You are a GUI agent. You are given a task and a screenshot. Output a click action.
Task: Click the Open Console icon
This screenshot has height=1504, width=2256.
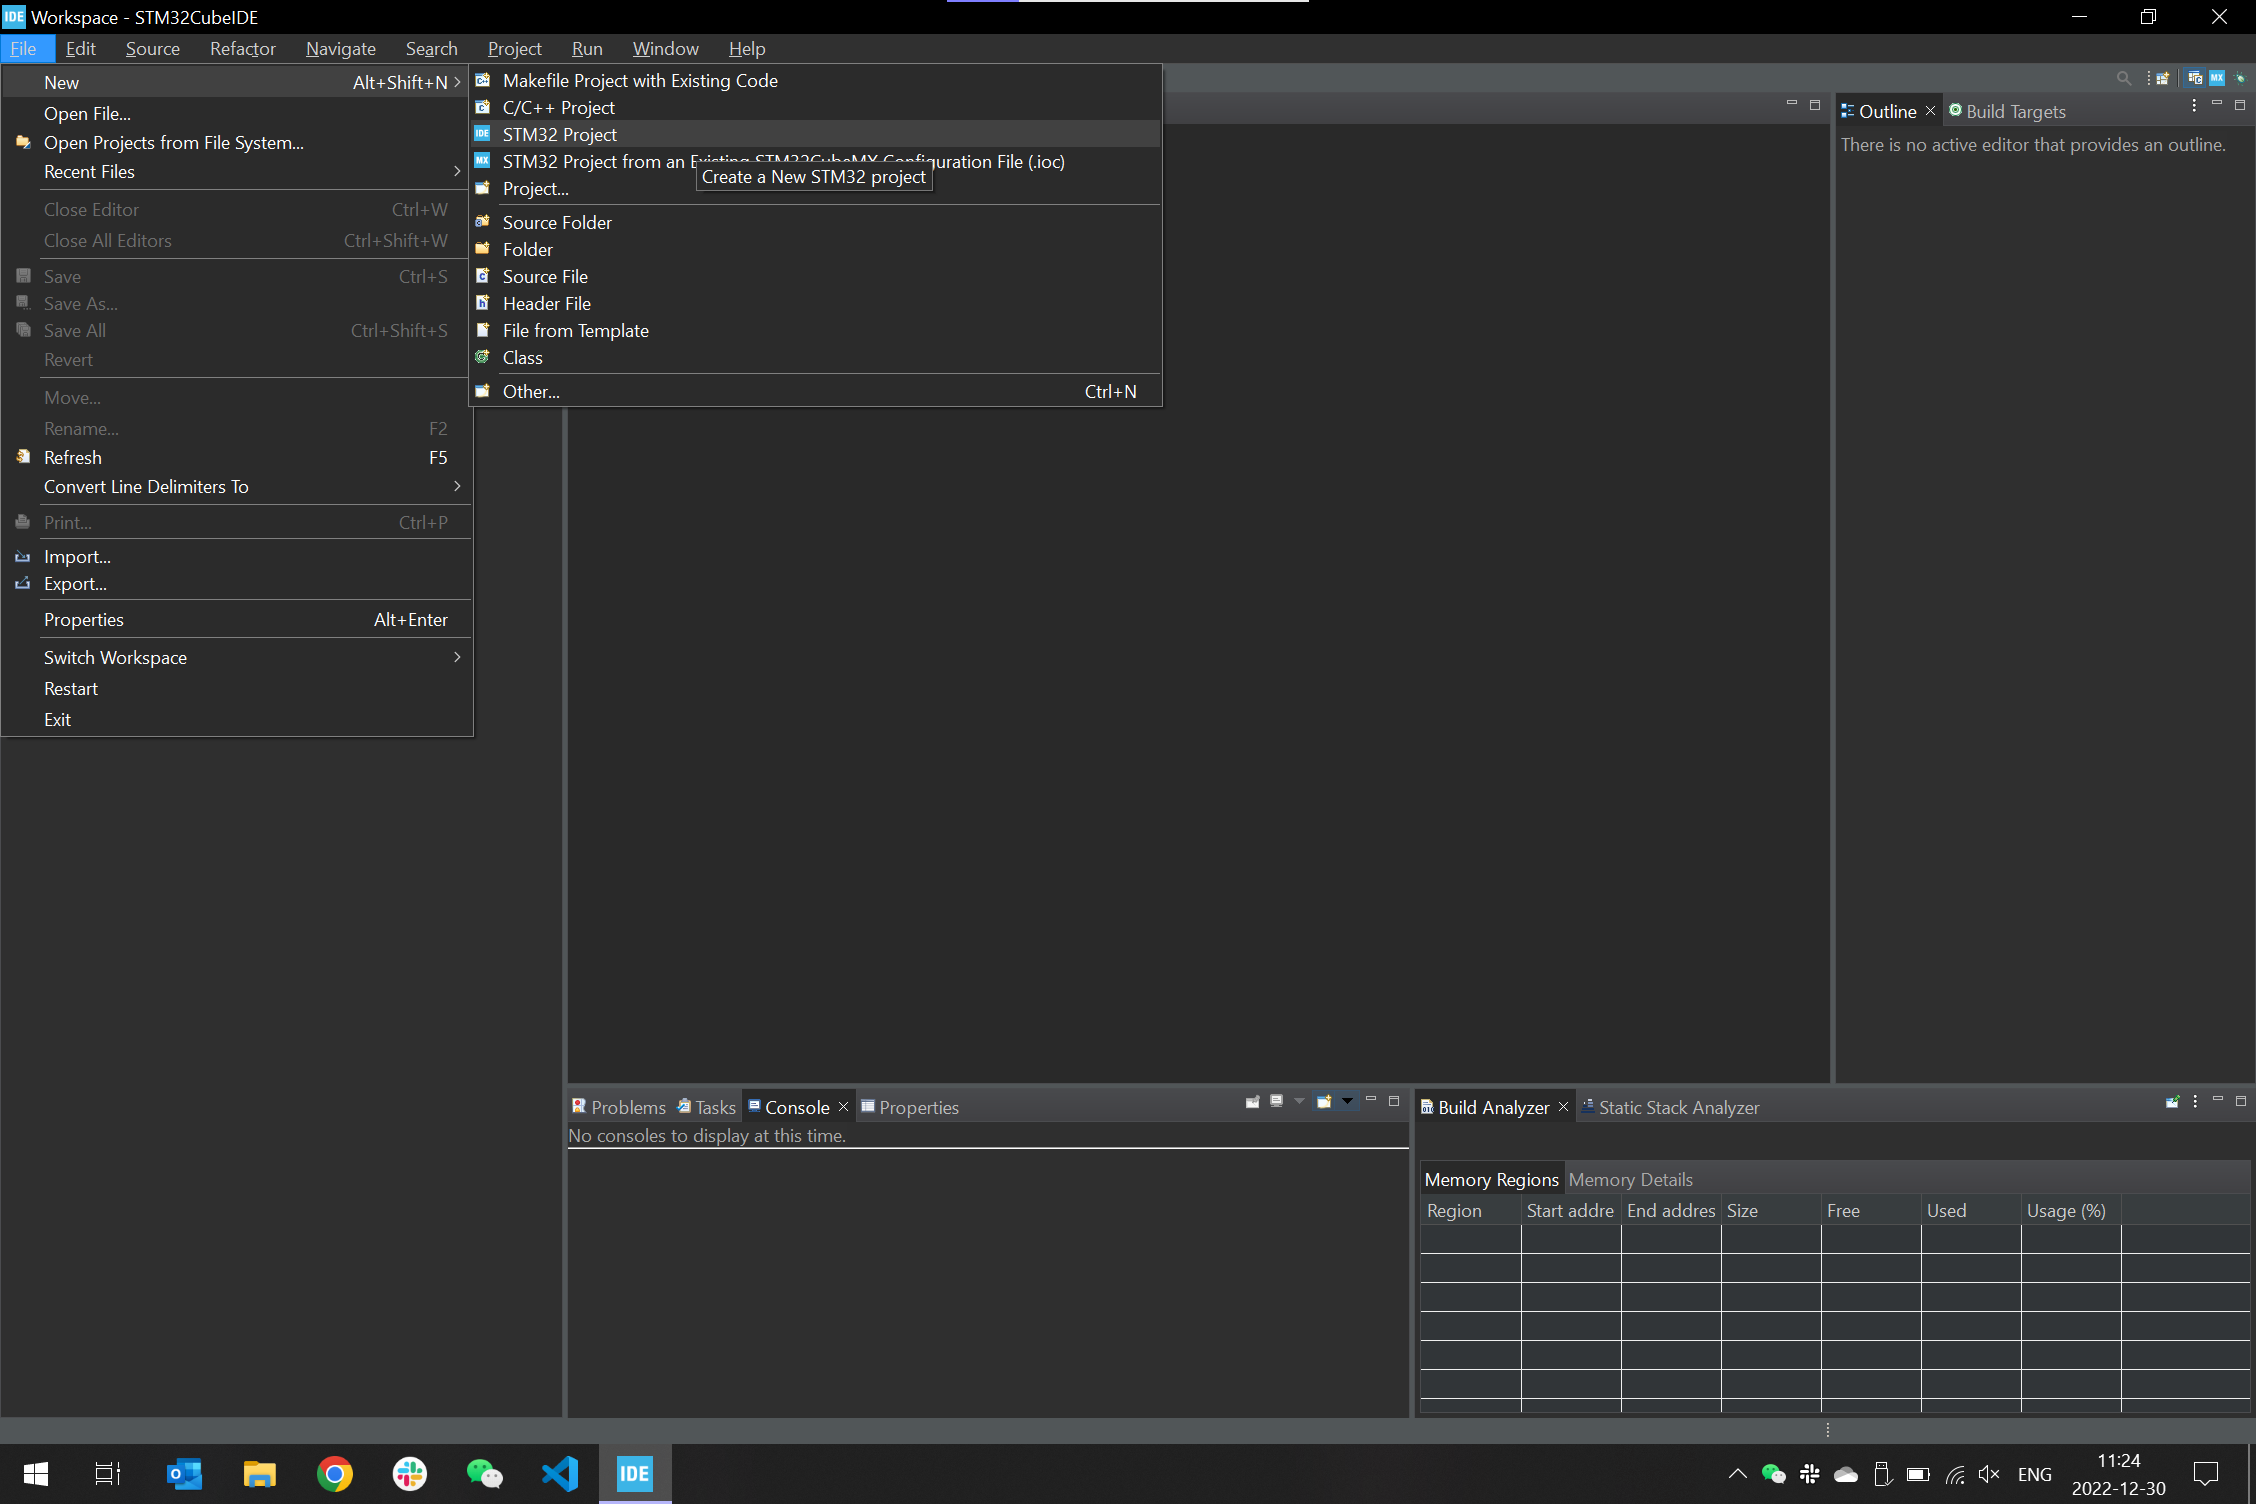click(1324, 1102)
